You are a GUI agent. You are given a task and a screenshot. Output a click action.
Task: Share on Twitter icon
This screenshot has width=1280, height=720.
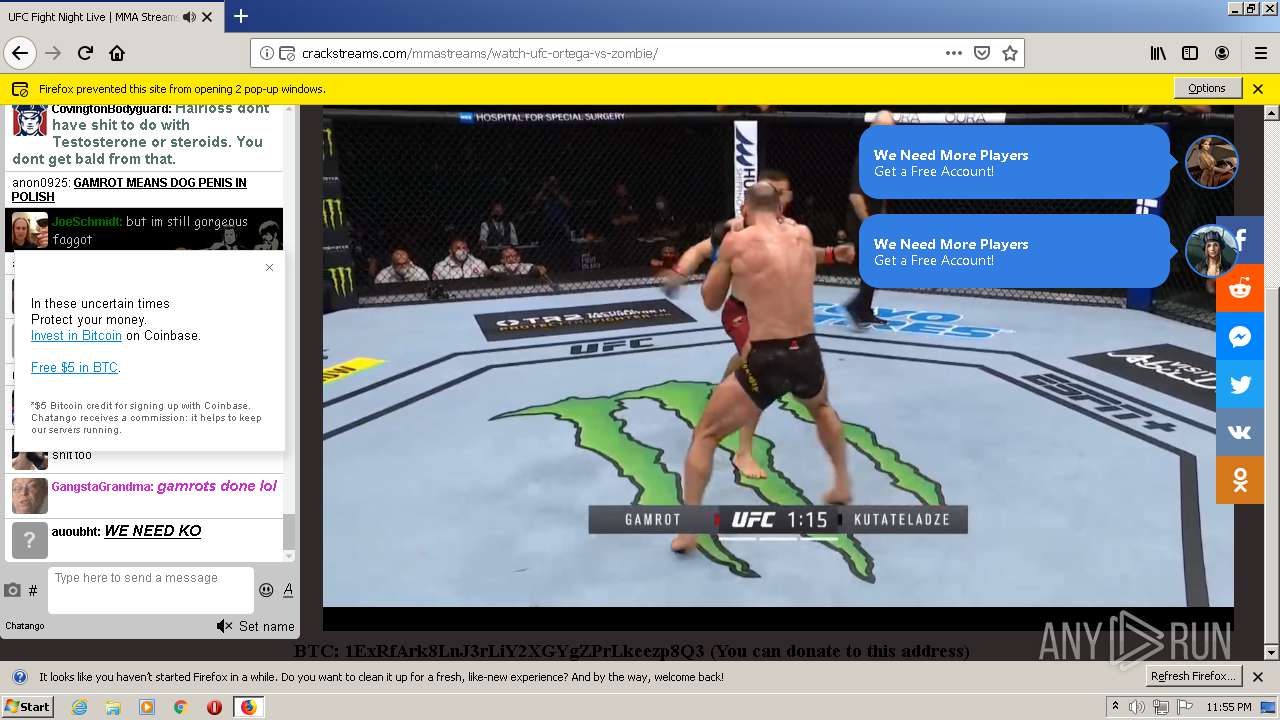(x=1240, y=384)
